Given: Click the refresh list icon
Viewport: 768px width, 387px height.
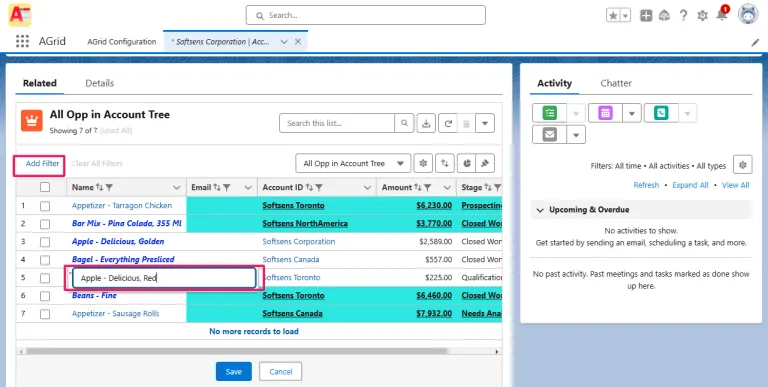Looking at the screenshot, I should click(448, 123).
